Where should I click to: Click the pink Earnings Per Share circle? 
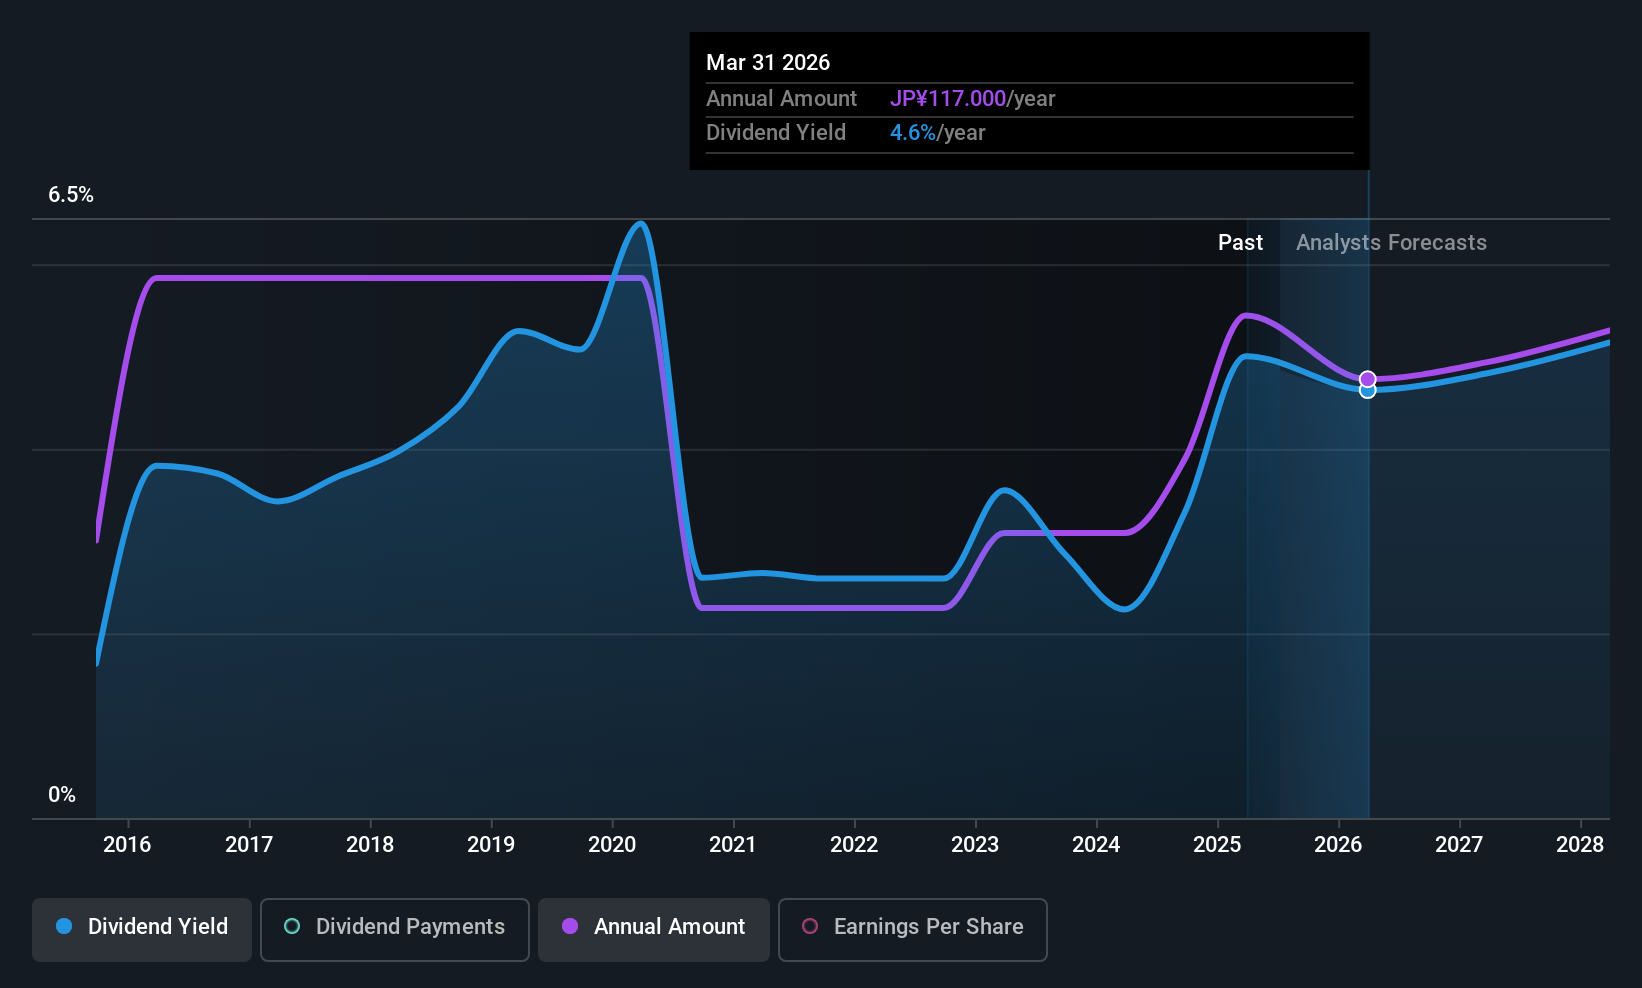tap(810, 926)
